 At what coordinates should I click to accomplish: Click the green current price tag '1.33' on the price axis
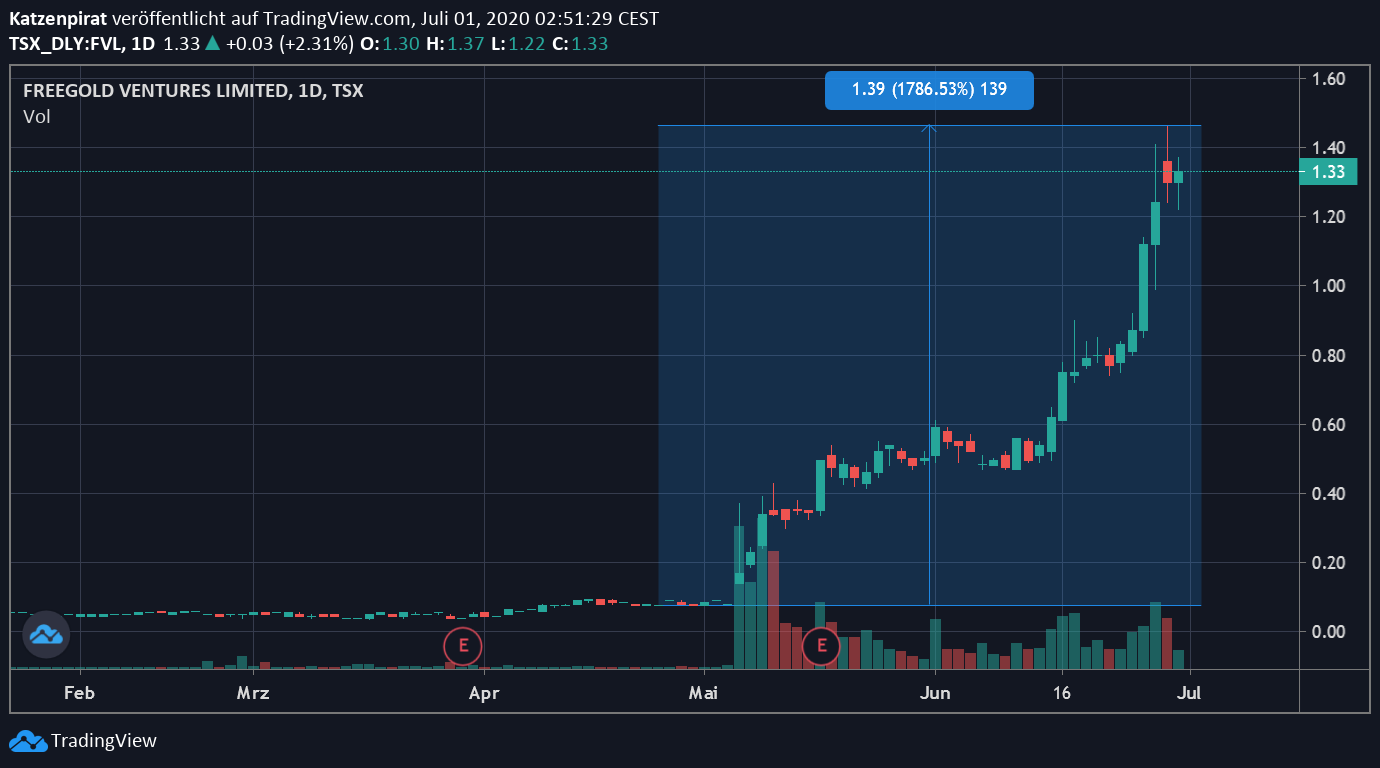click(x=1328, y=172)
